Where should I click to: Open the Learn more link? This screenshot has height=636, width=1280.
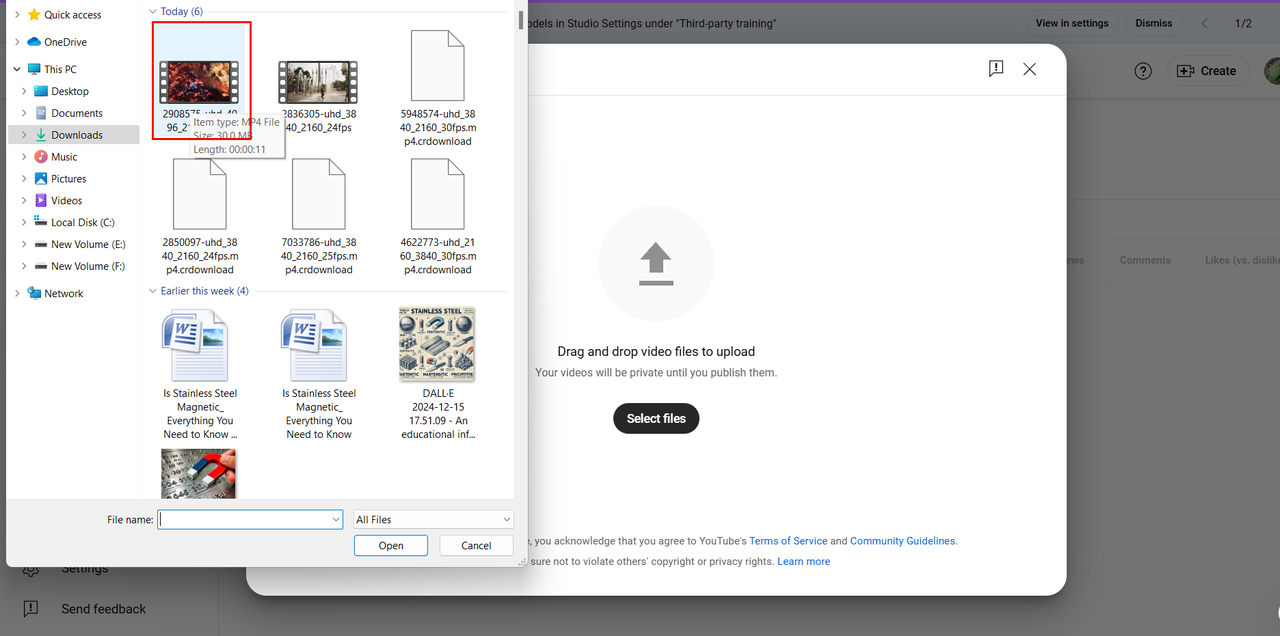pos(804,562)
